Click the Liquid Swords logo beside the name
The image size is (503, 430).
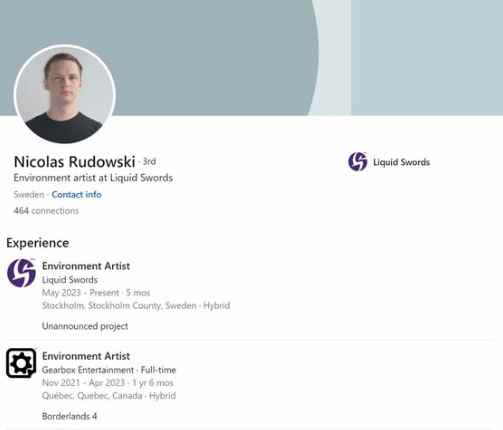coord(358,162)
